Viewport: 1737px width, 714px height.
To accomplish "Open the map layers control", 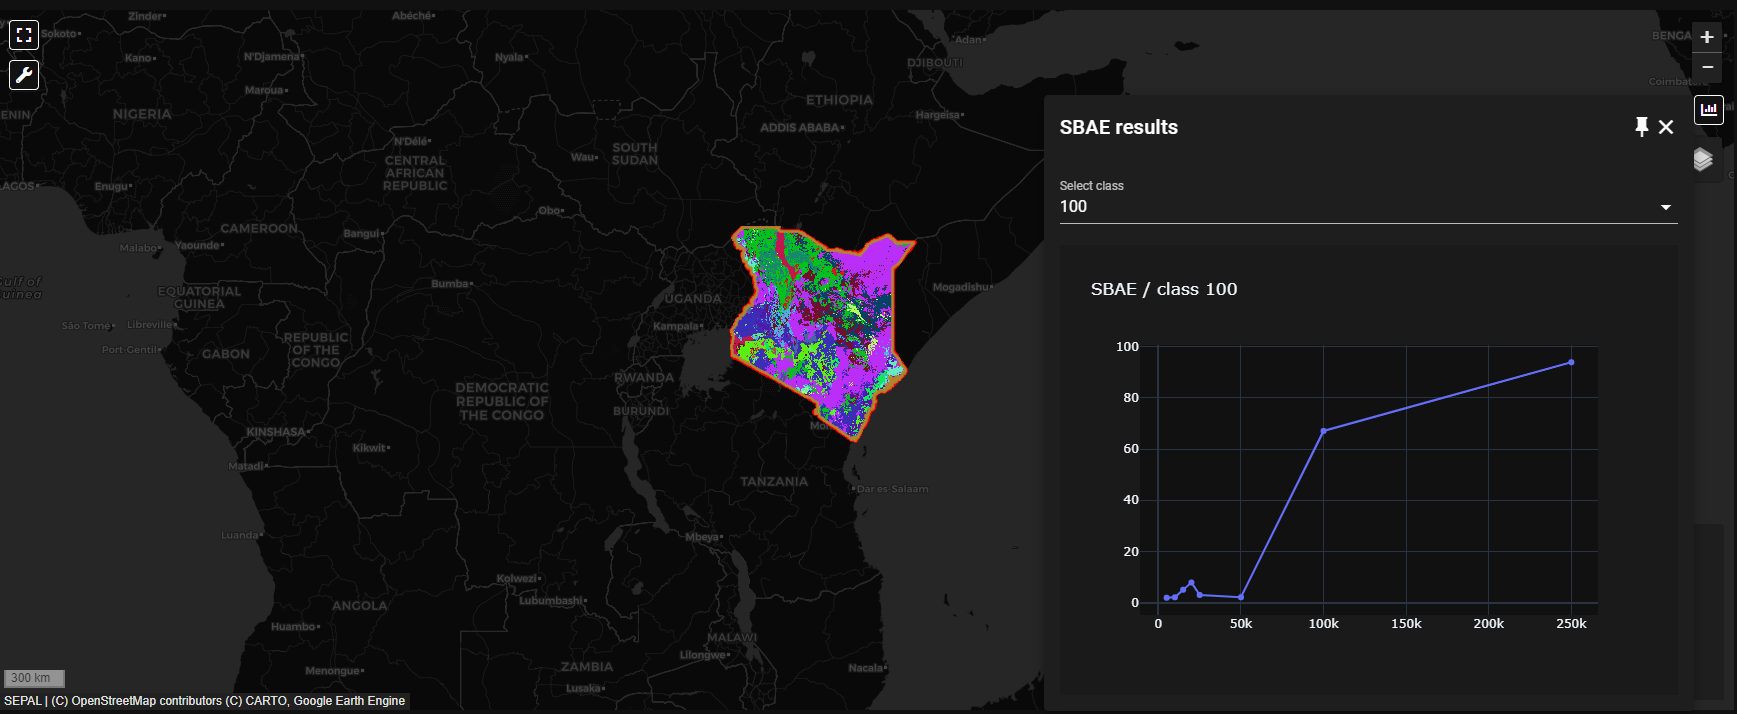I will coord(1703,159).
